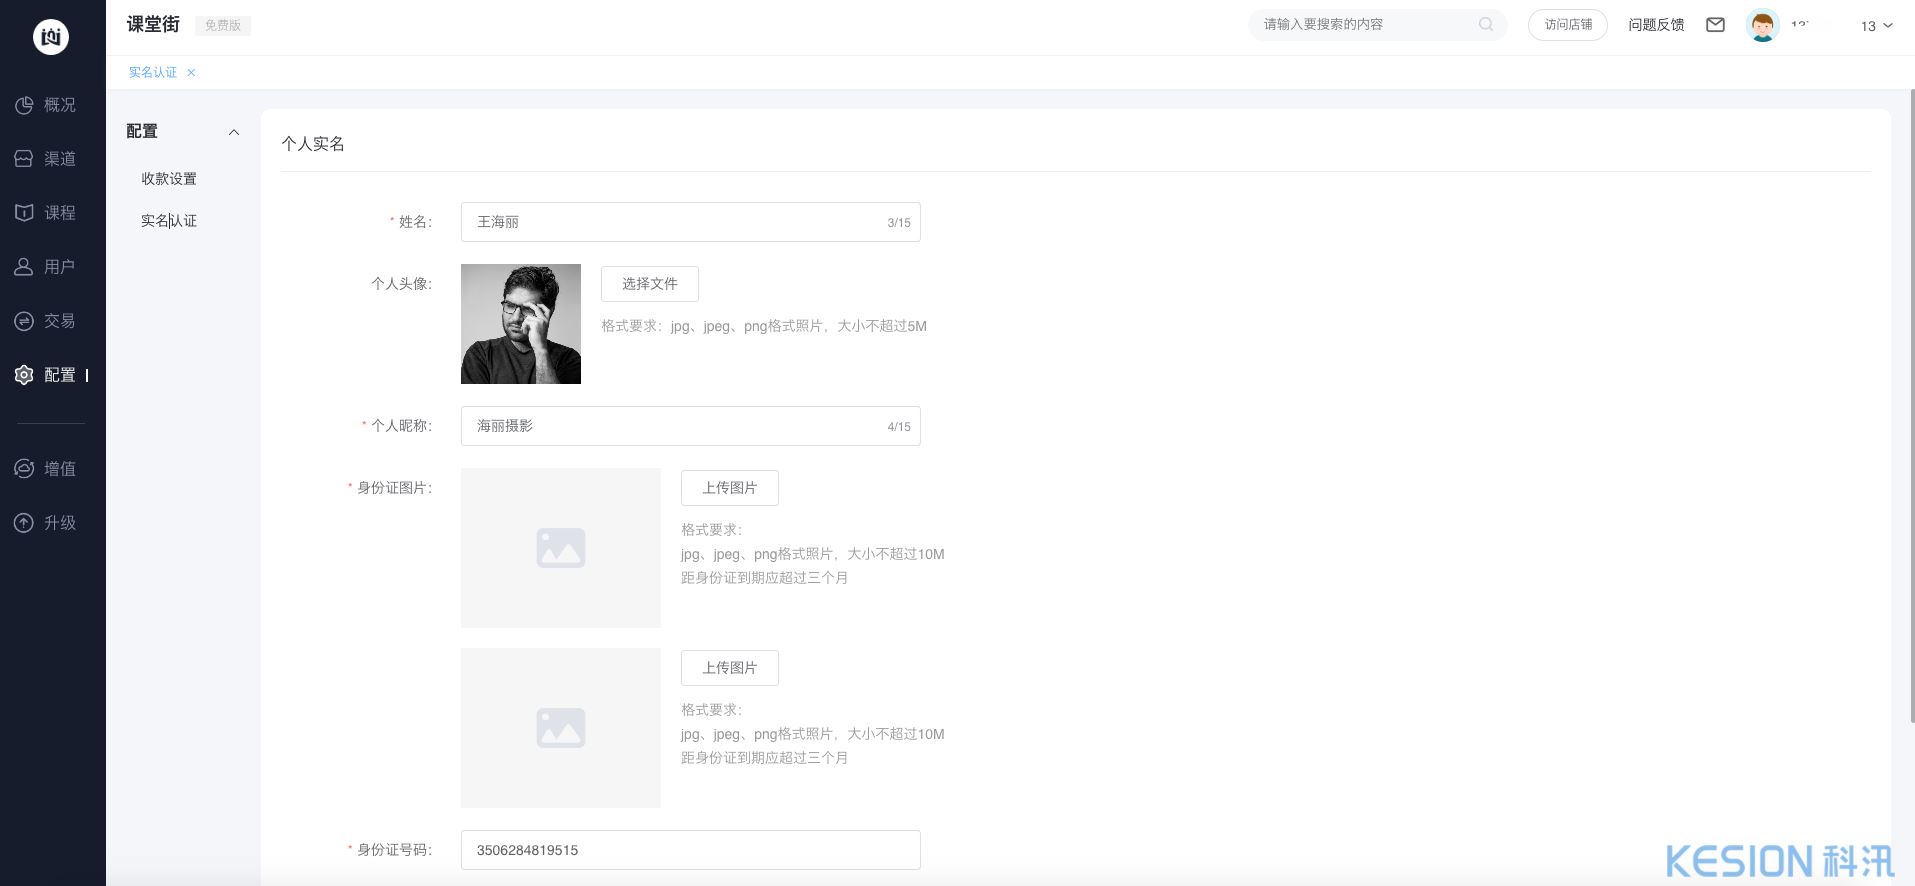Open the 概况 overview icon in sidebar
Viewport: 1915px width, 886px height.
click(24, 105)
